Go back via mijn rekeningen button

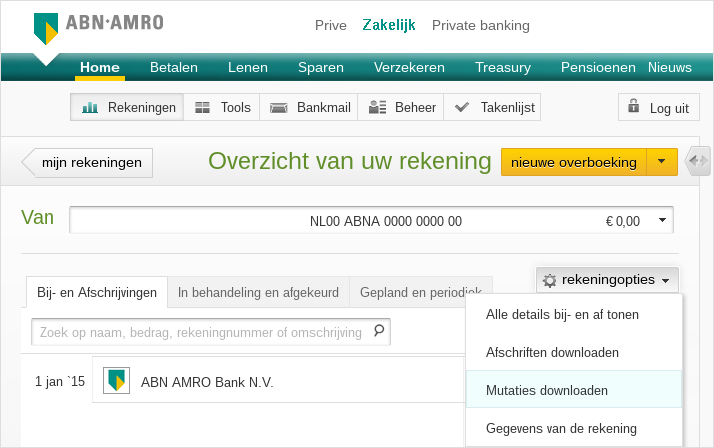tap(87, 163)
